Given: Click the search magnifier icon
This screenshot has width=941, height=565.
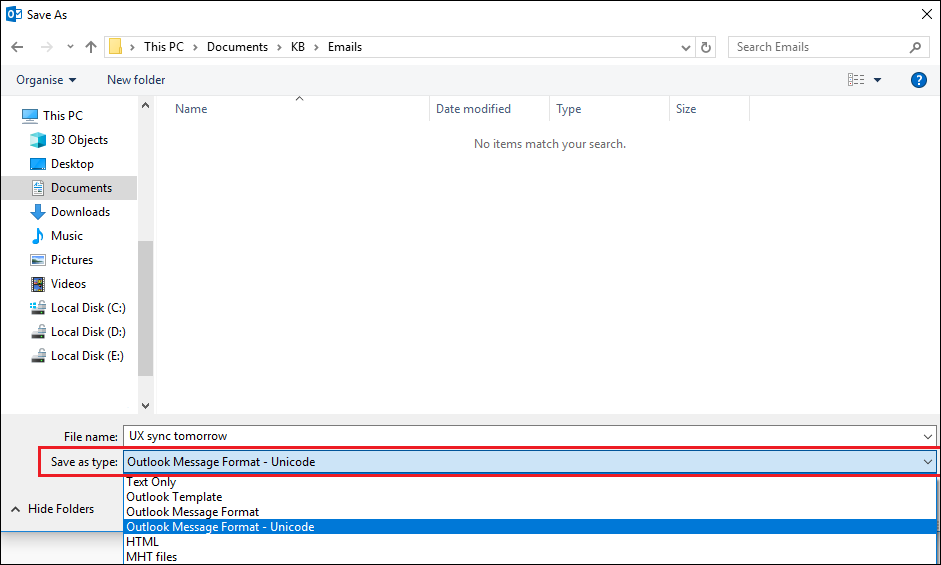Looking at the screenshot, I should 915,47.
